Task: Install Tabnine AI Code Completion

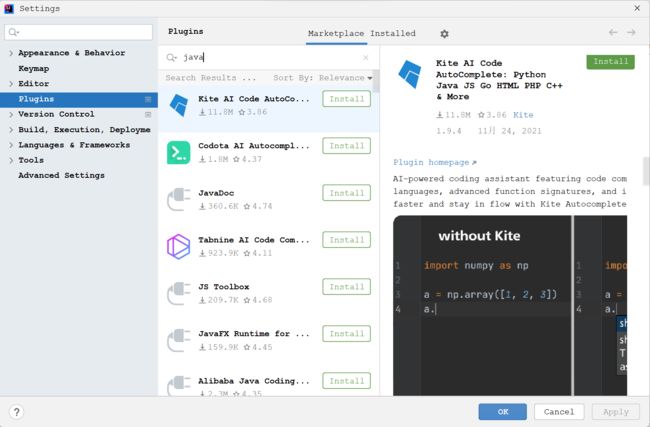Action: (347, 240)
